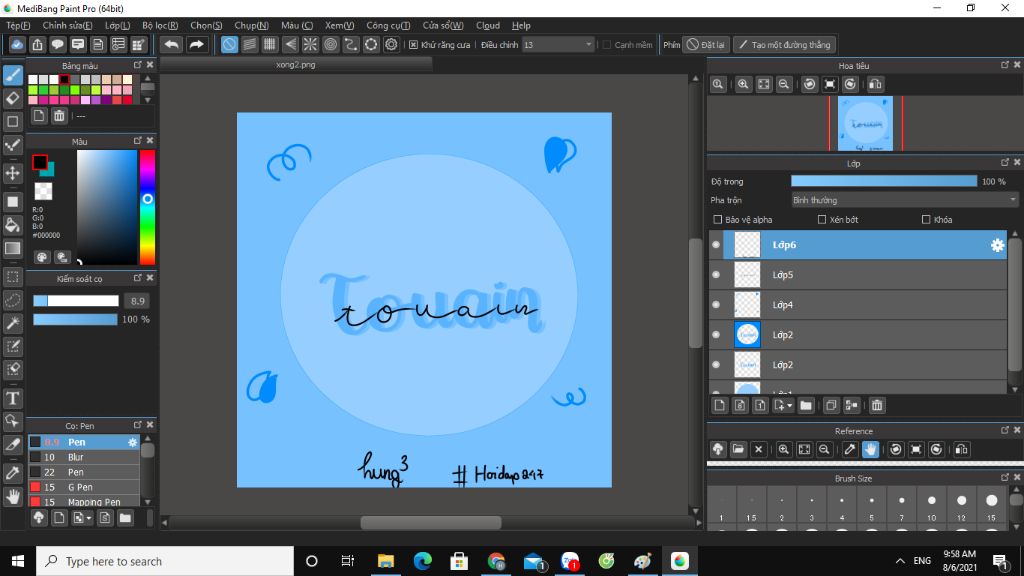Hide layer Lớp4
This screenshot has height=576, width=1024.
pos(716,305)
